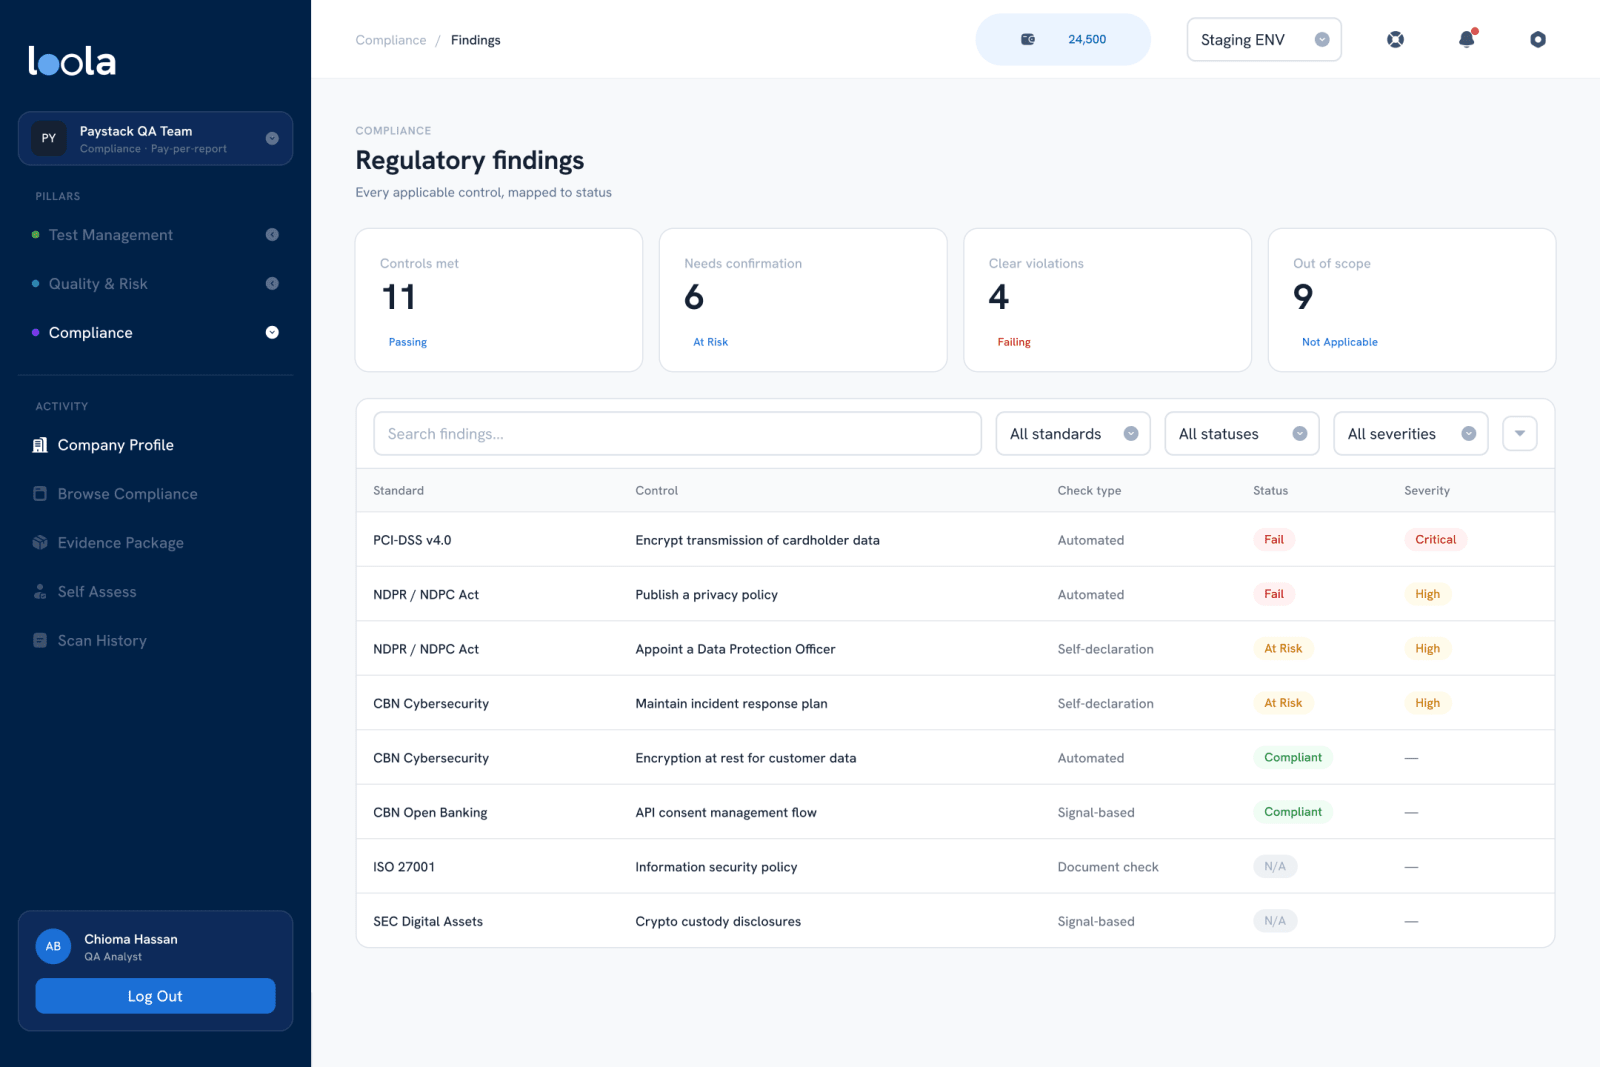
Task: Open the help lifebuoy icon
Action: 1395,40
